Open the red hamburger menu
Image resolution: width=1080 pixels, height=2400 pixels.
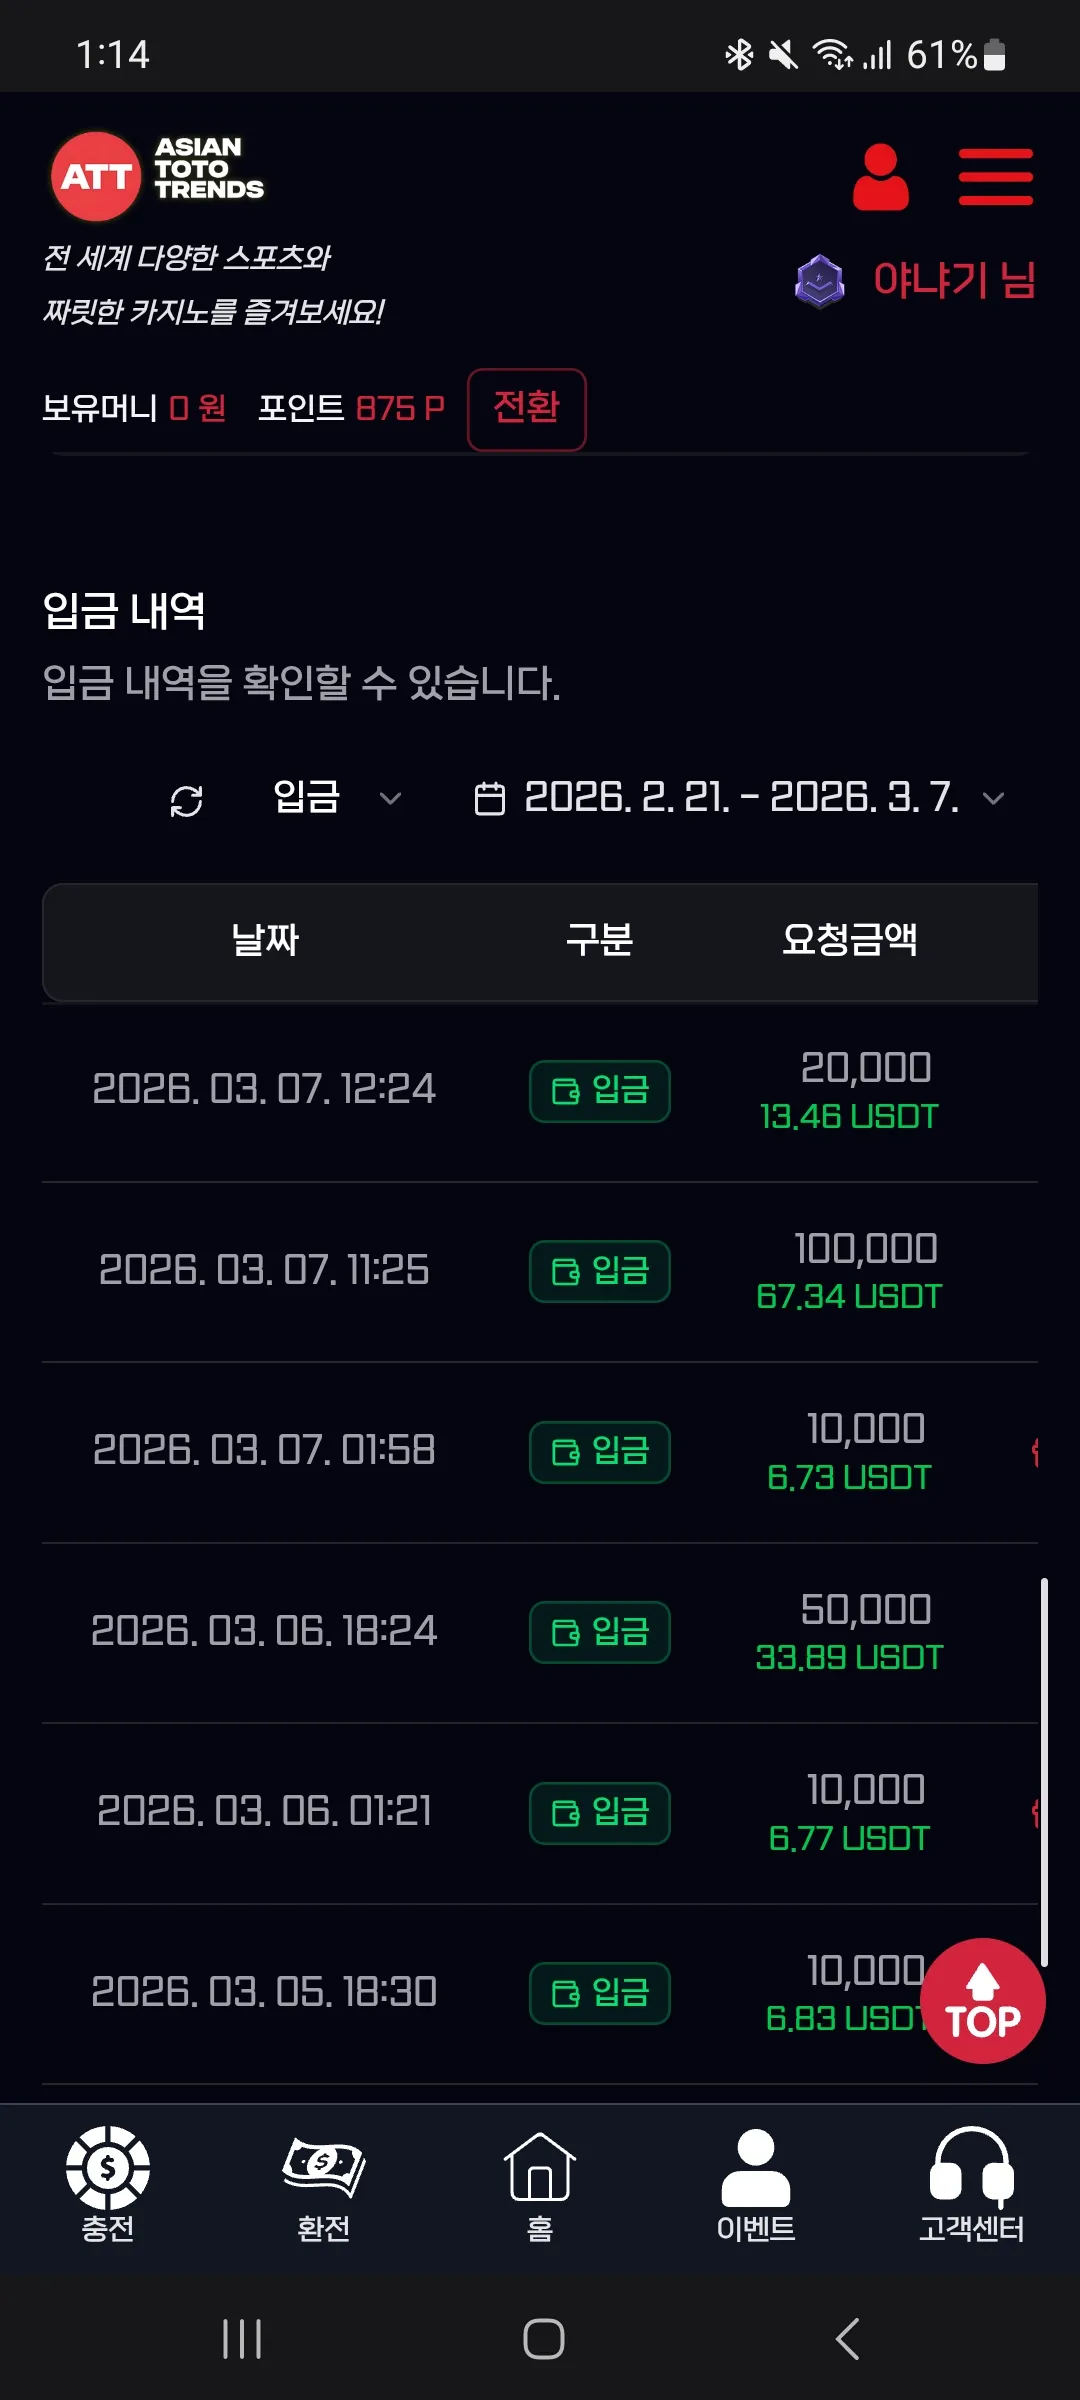point(995,177)
